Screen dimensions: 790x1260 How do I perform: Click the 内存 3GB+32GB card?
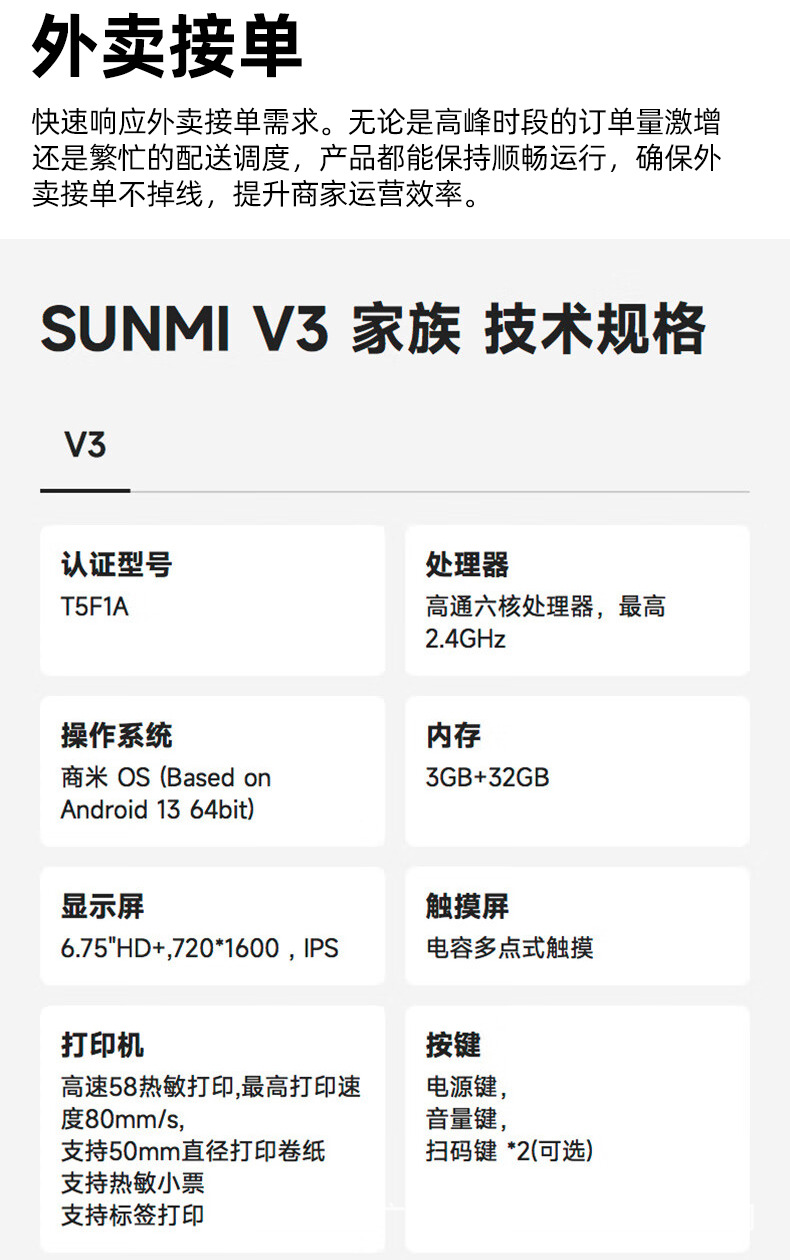click(x=577, y=771)
